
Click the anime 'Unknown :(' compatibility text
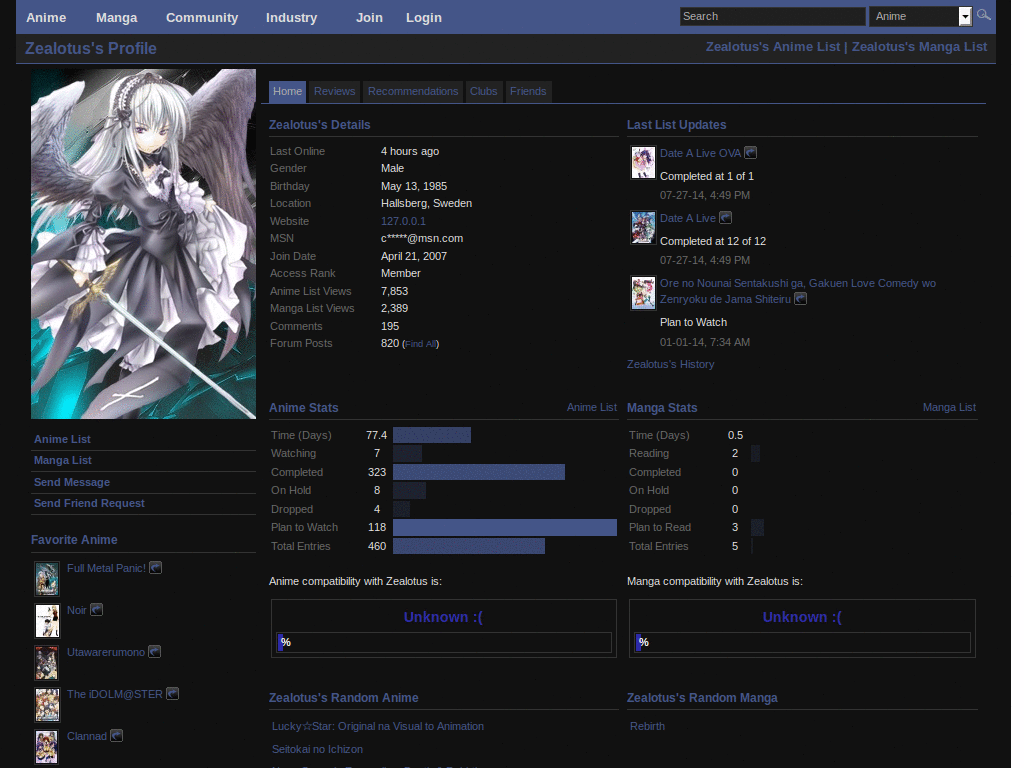[443, 617]
